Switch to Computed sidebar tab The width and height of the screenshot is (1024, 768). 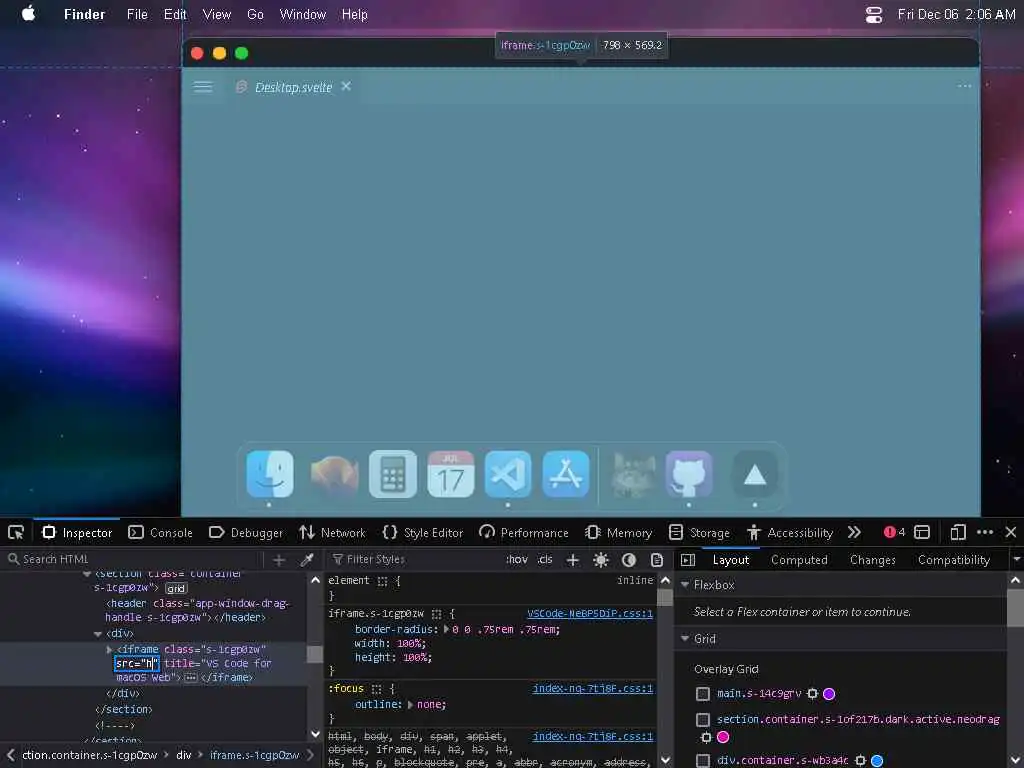(799, 560)
